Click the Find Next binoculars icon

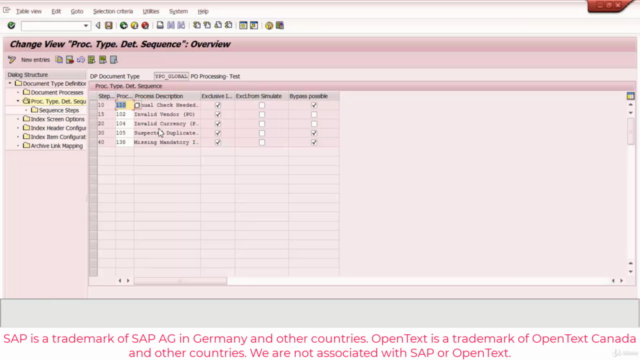tap(181, 25)
